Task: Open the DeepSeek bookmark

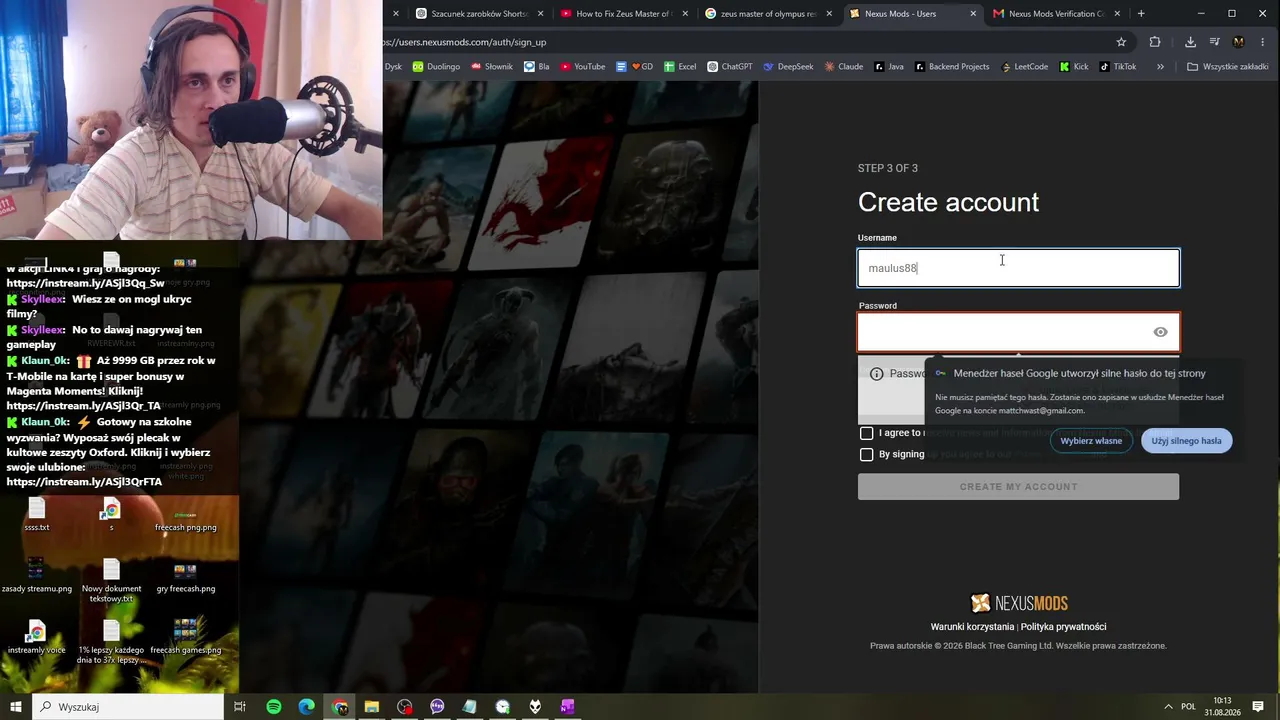Action: pyautogui.click(x=788, y=67)
